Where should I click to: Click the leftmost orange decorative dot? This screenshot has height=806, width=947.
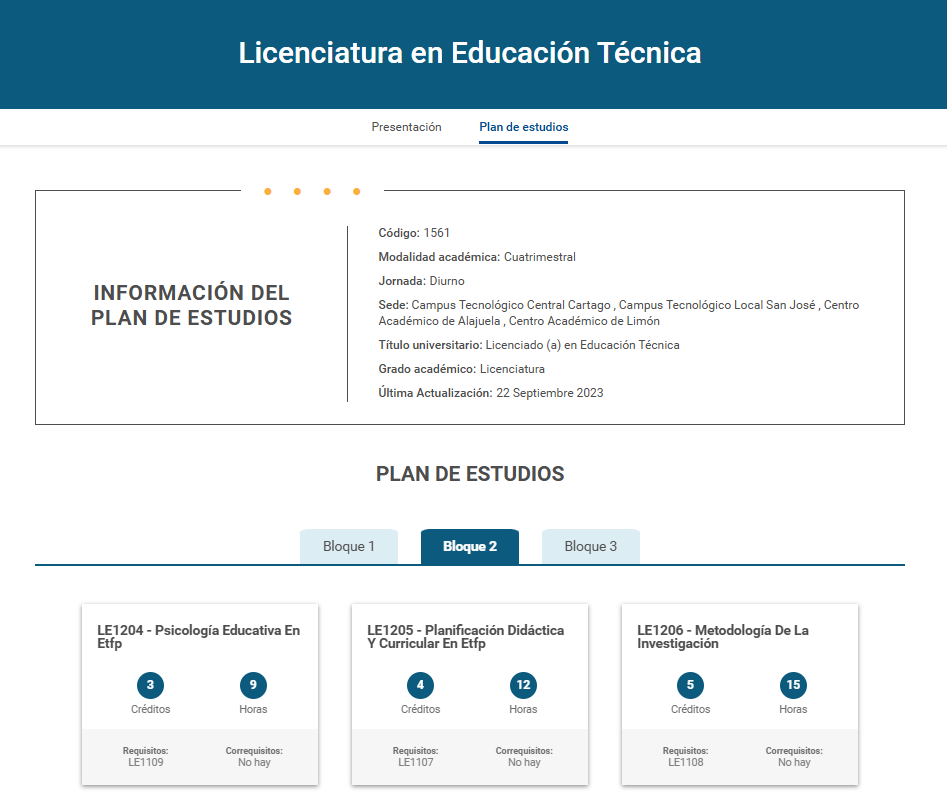(267, 191)
